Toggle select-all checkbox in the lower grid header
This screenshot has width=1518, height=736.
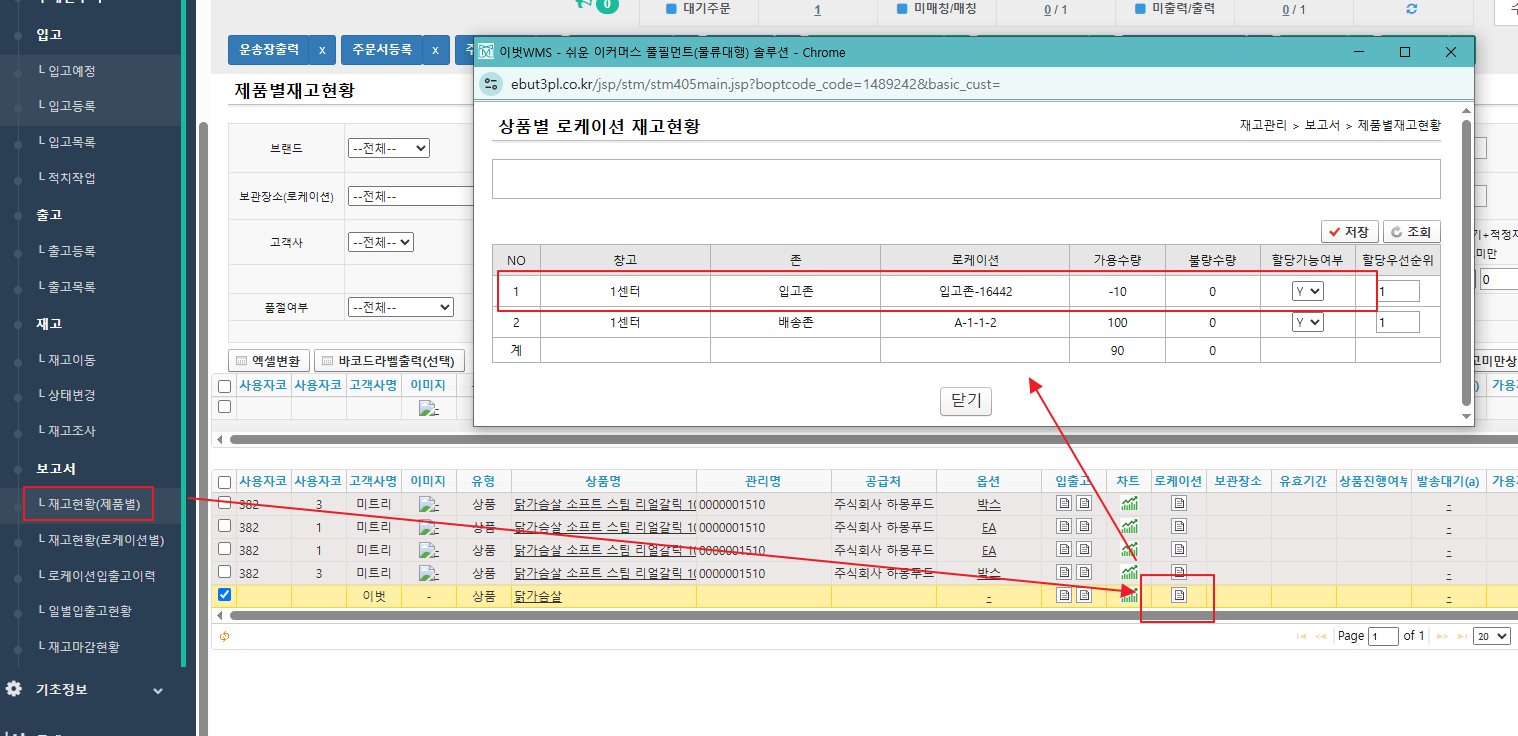tap(225, 482)
